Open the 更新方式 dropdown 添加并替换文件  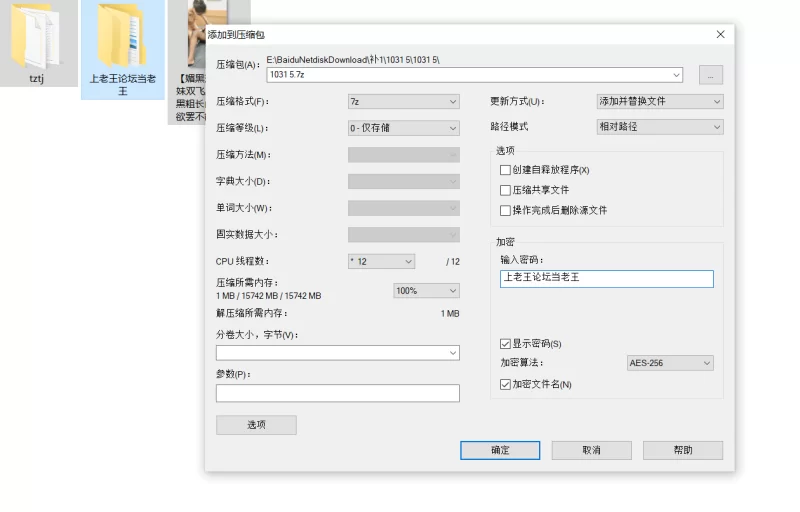[x=660, y=101]
